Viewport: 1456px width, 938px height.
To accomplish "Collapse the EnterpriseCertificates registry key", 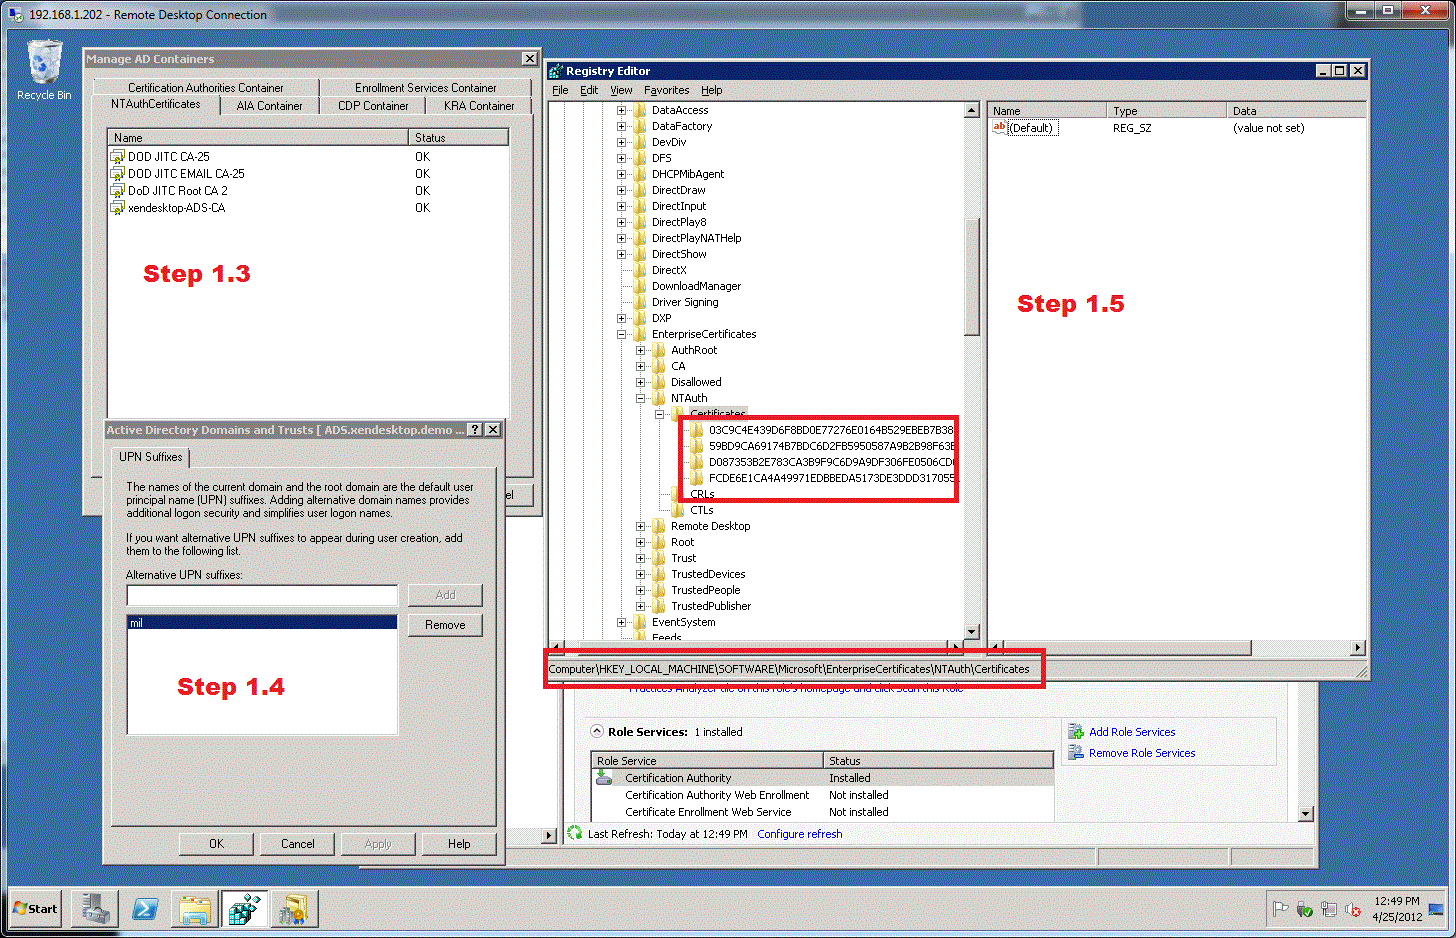I will [x=622, y=334].
